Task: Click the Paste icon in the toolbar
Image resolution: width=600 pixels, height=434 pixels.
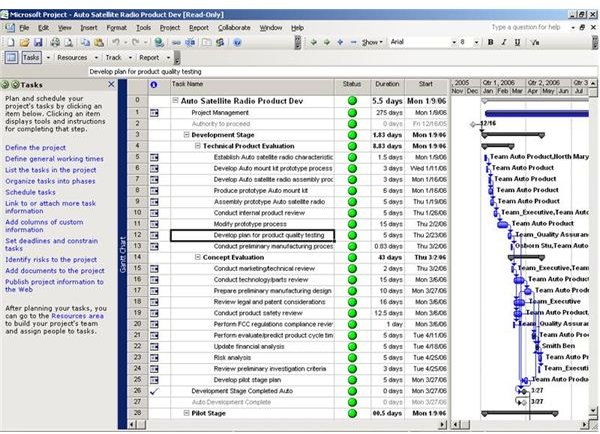Action: pos(99,42)
